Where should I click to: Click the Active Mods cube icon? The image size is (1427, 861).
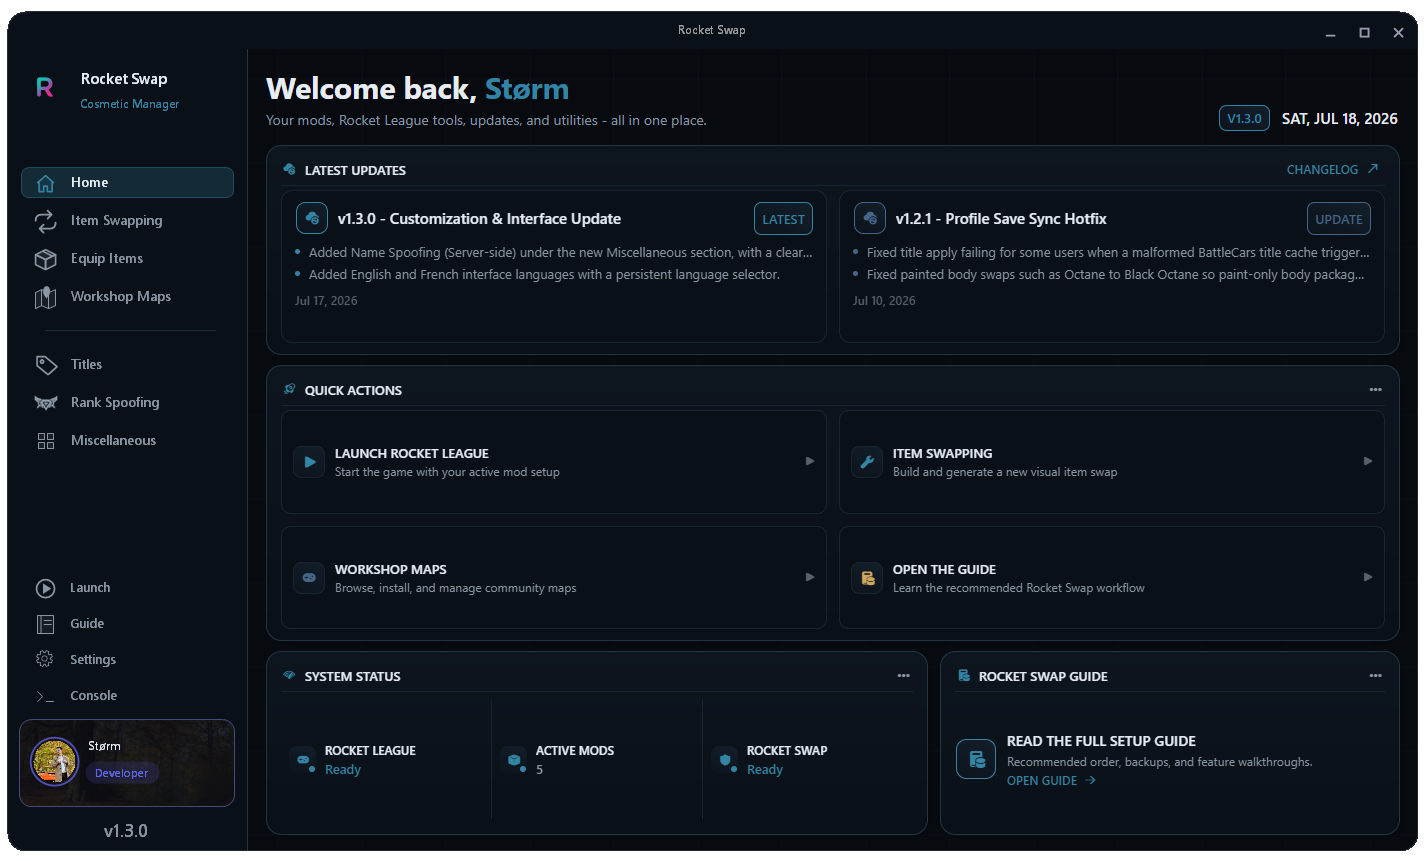click(x=514, y=760)
